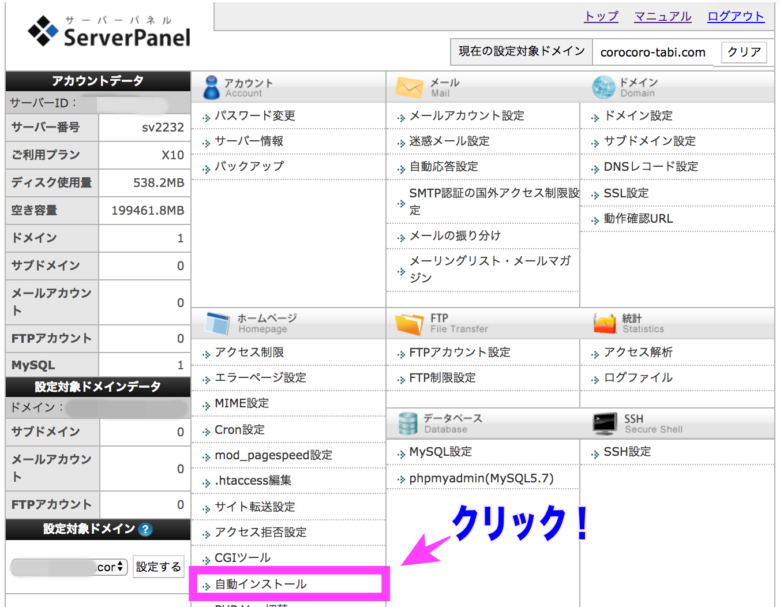This screenshot has width=780, height=607.
Task: Click the ご利用プラン label
Action: [45, 155]
